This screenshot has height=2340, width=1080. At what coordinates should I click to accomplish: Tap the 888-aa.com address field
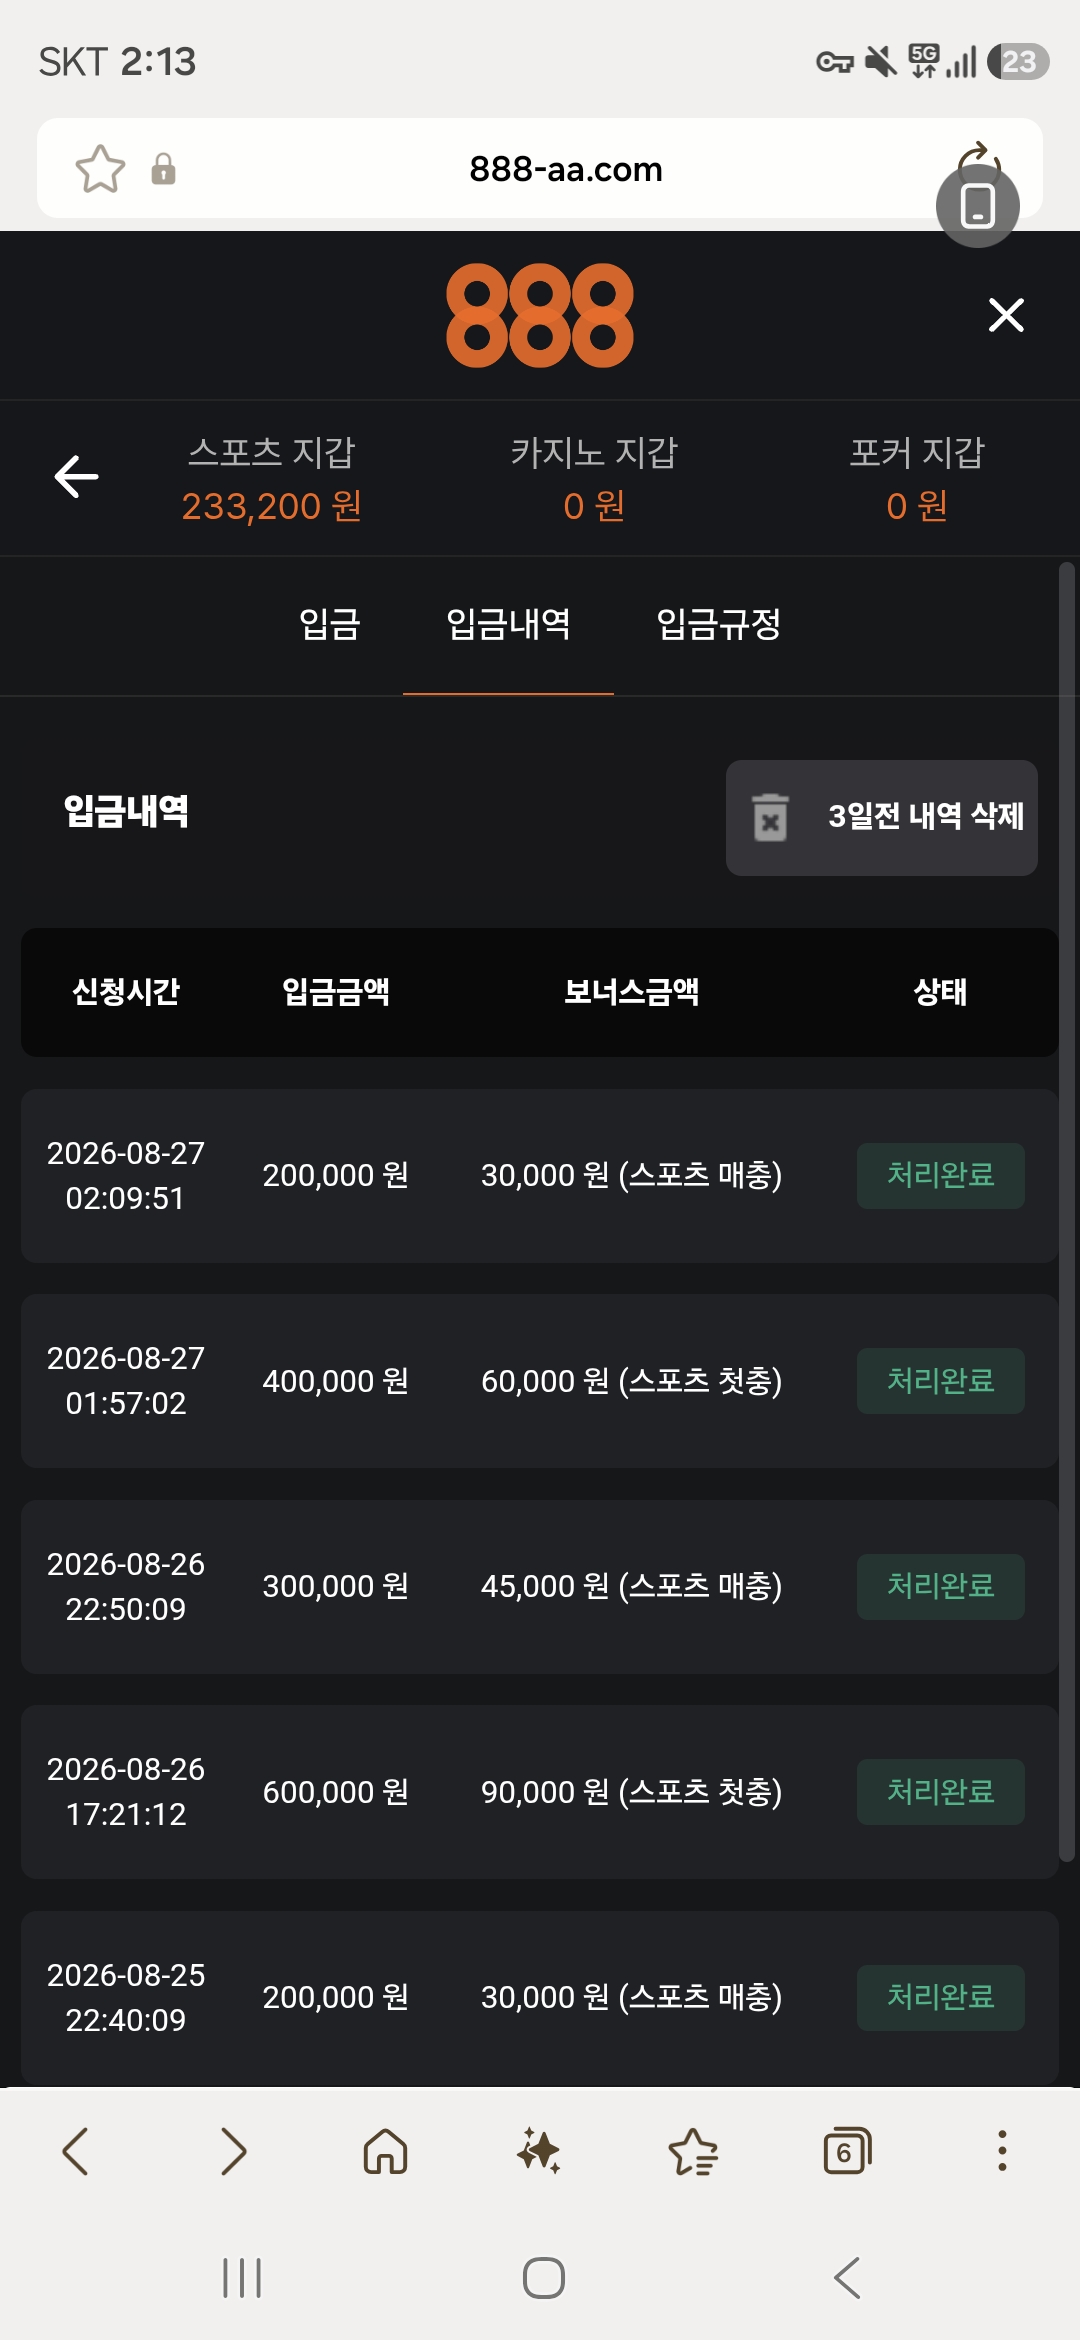pyautogui.click(x=566, y=169)
